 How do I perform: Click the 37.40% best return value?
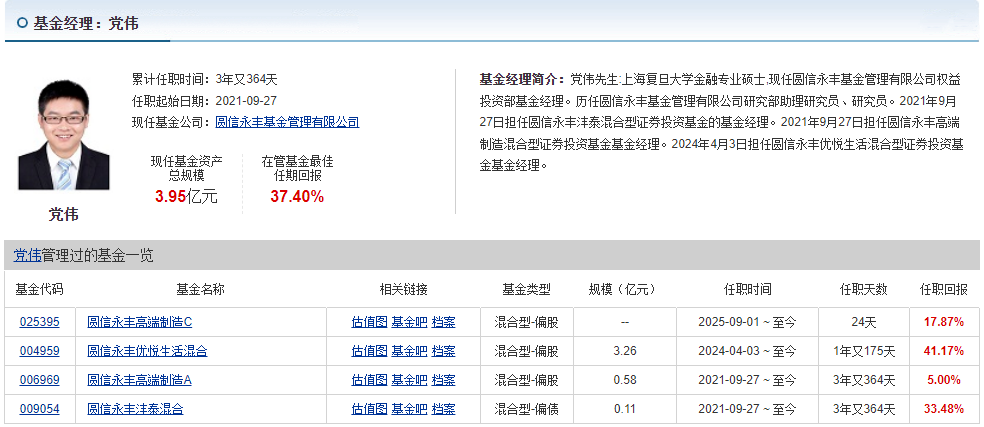(x=297, y=197)
